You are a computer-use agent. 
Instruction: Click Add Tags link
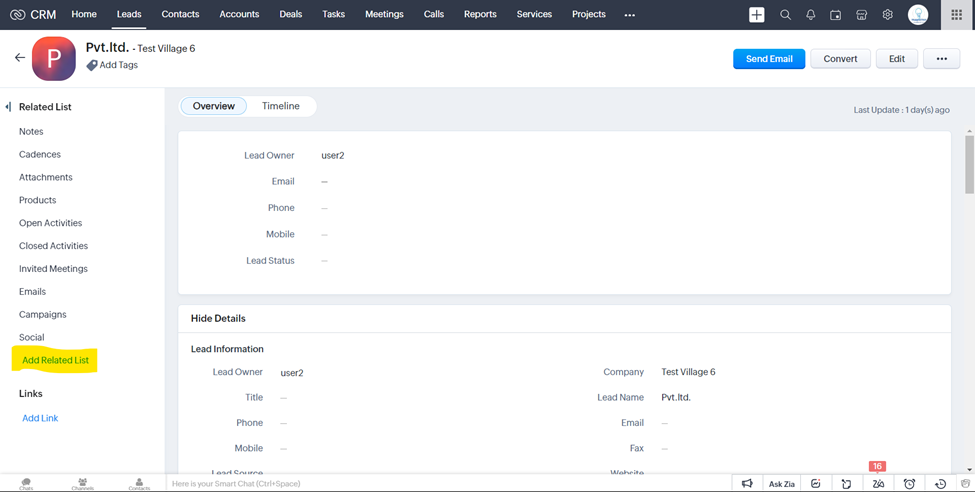point(119,65)
